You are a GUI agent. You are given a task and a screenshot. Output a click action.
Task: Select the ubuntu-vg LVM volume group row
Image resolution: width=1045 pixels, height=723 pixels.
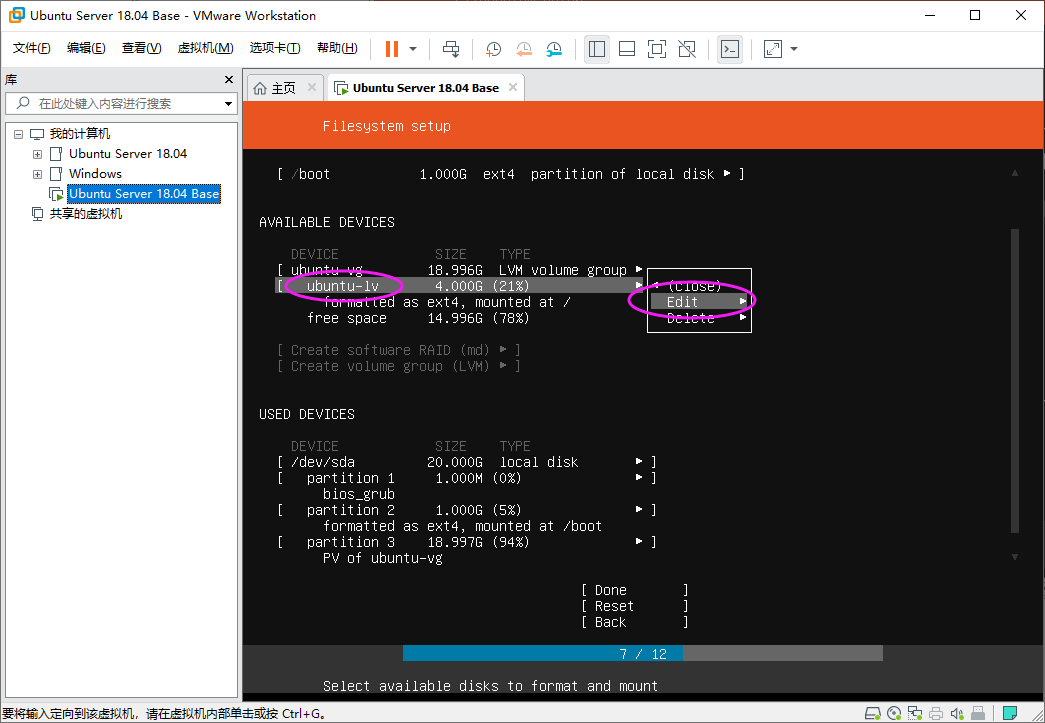click(460, 270)
